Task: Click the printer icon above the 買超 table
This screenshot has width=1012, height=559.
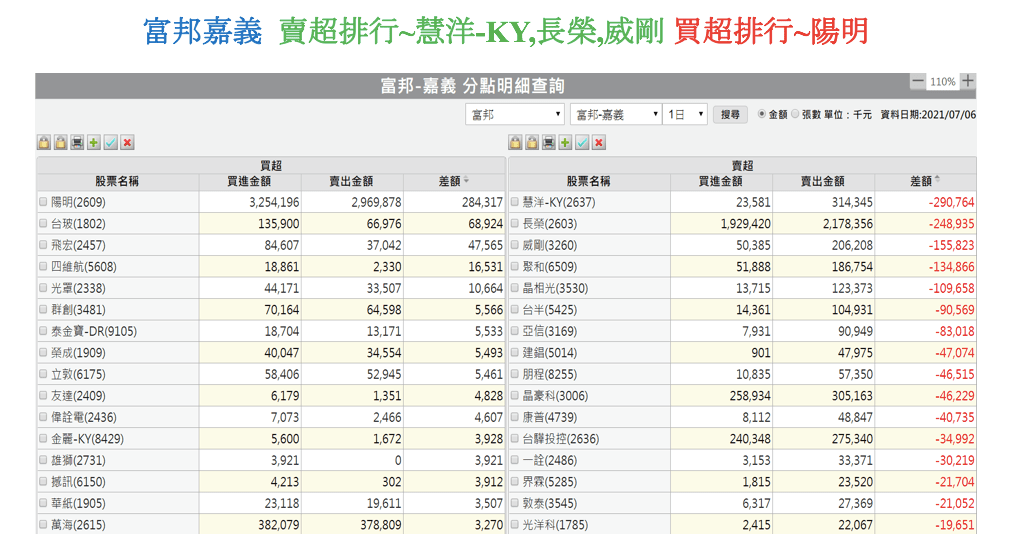Action: pos(77,143)
